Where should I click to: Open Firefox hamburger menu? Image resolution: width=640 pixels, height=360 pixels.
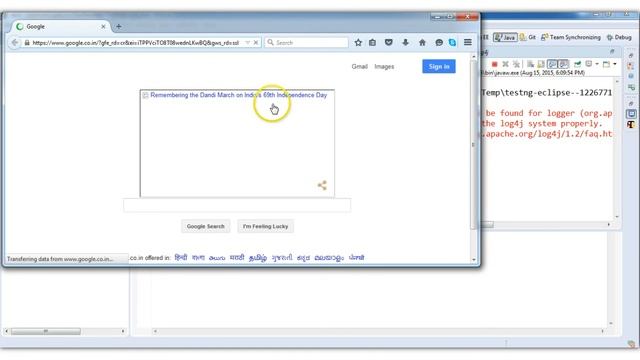468,42
